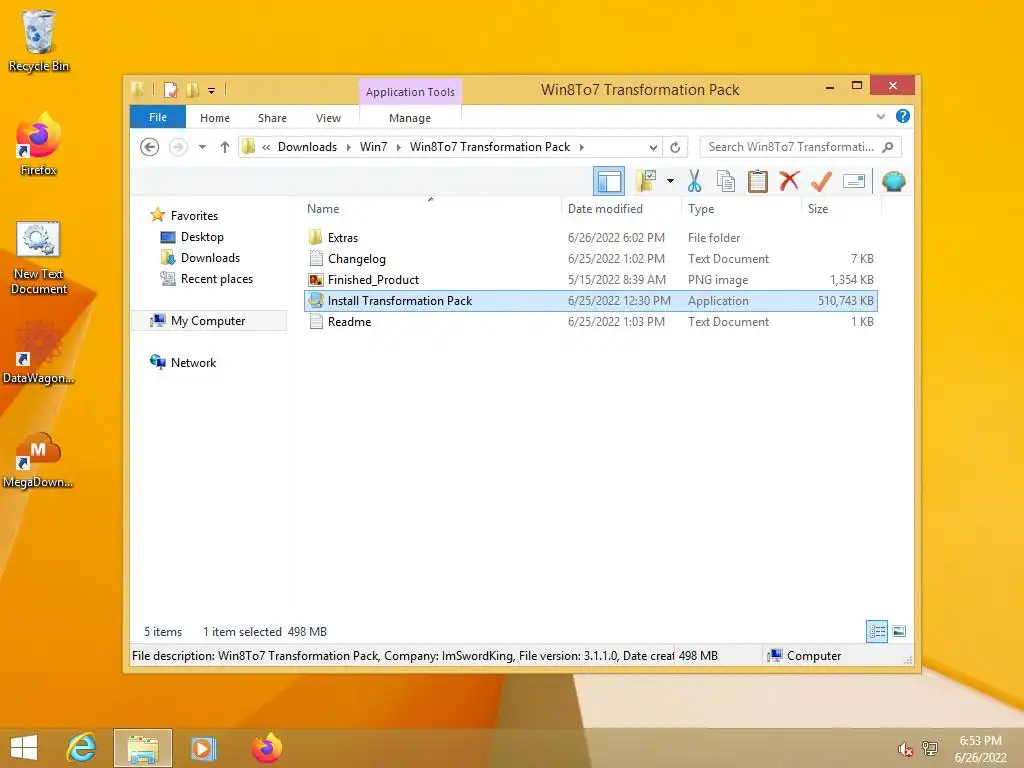Sort by the Size column header
Screen dimensions: 1024x768
pos(841,209)
